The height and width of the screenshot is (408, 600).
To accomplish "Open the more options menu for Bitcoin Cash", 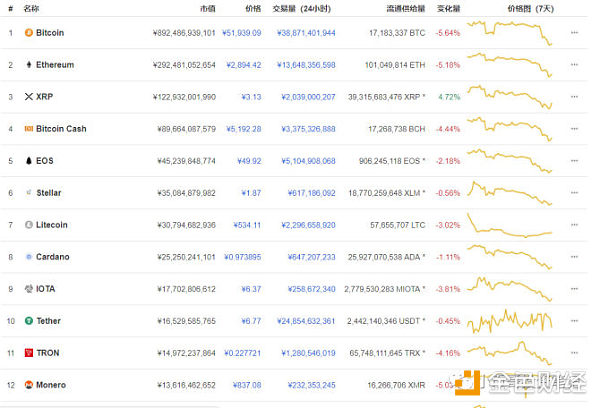I will (574, 129).
